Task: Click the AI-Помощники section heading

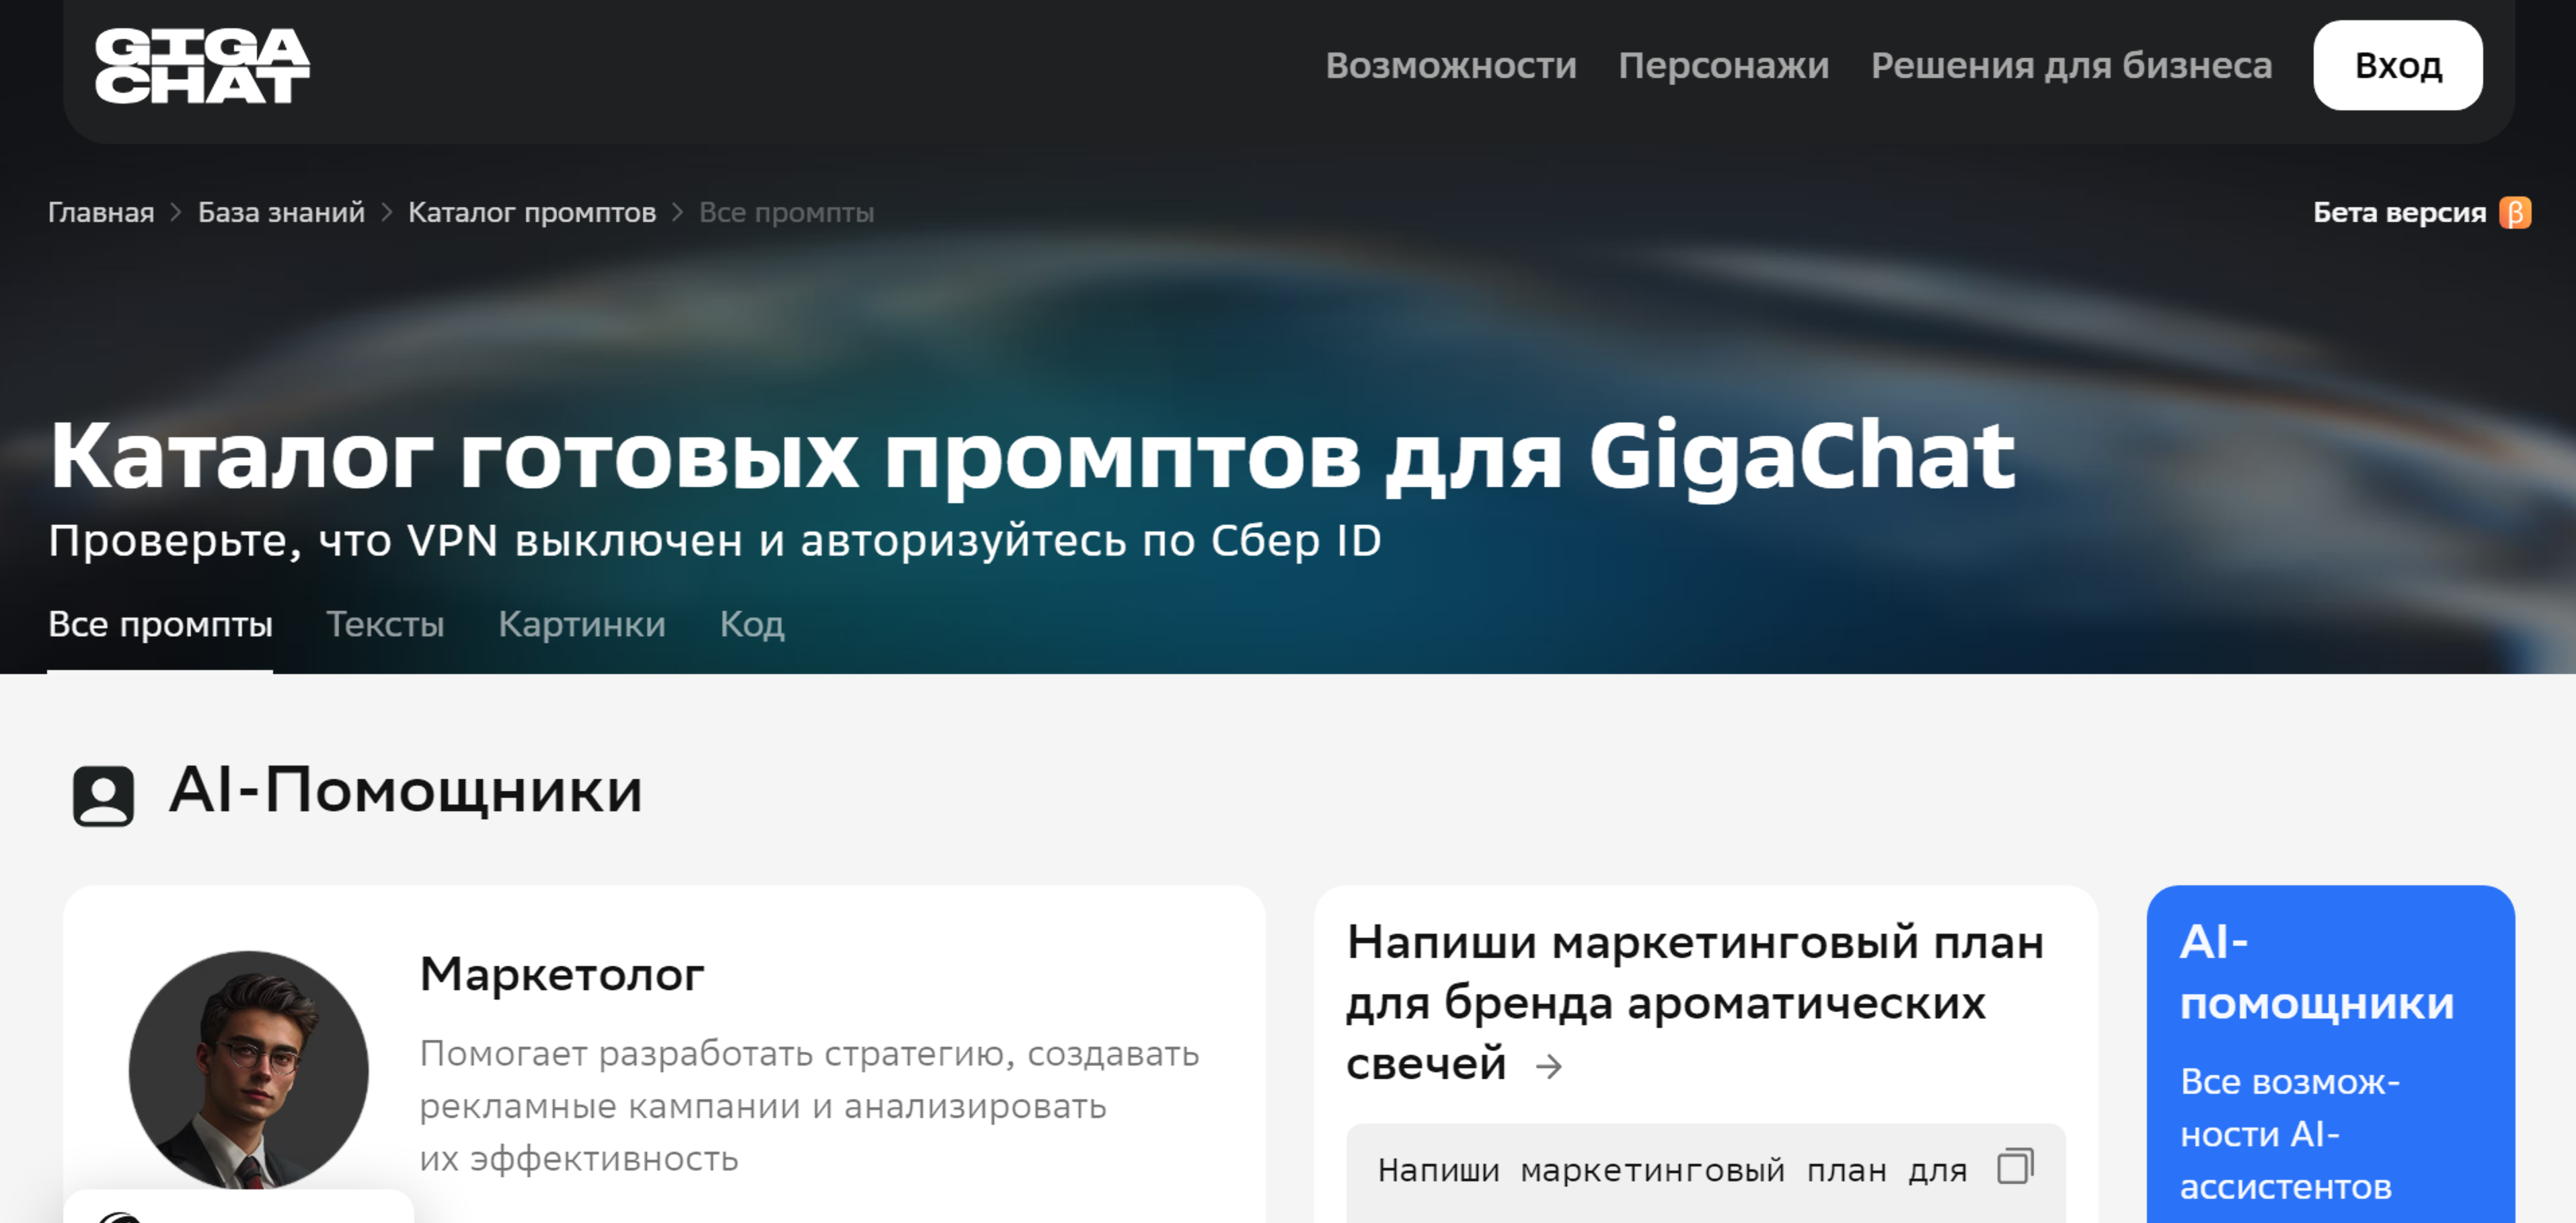Action: tap(405, 791)
